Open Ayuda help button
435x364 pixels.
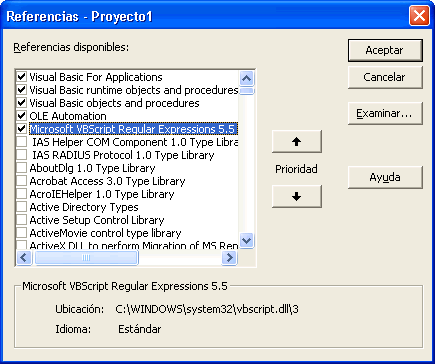click(385, 177)
